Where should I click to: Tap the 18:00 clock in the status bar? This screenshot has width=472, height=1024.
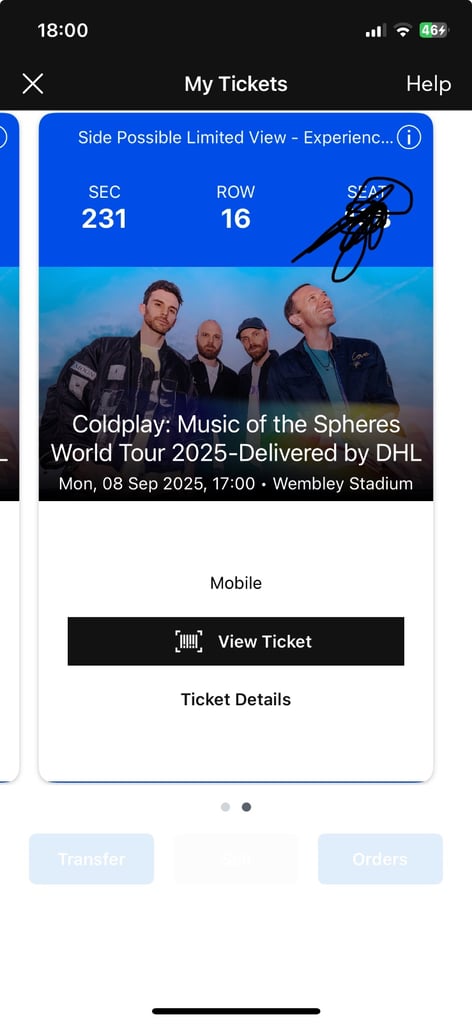pos(63,30)
